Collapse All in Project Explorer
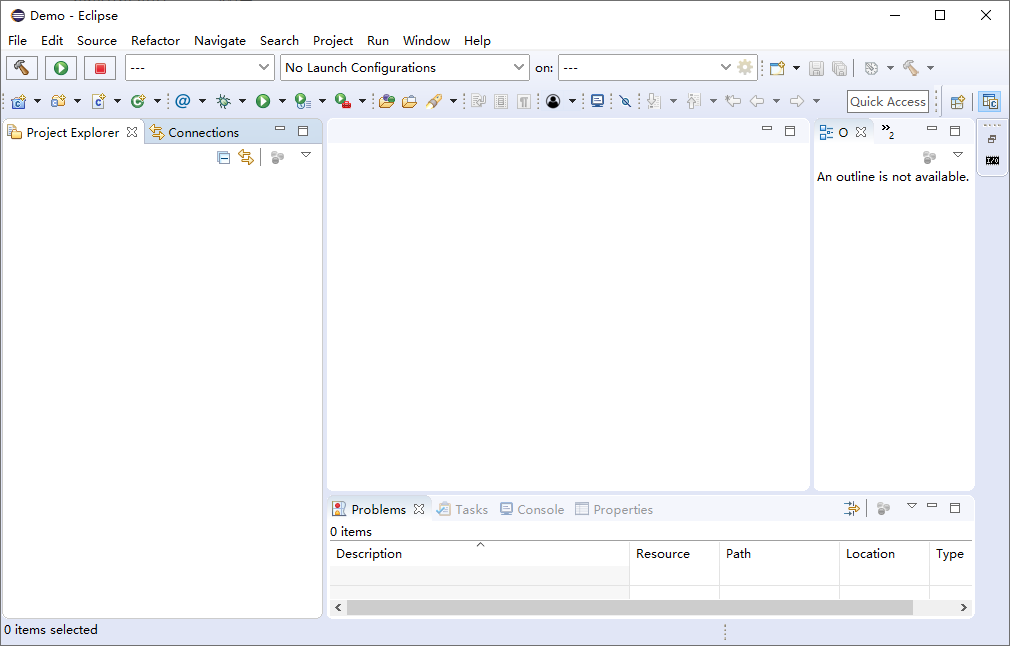Image resolution: width=1010 pixels, height=646 pixels. coord(223,156)
